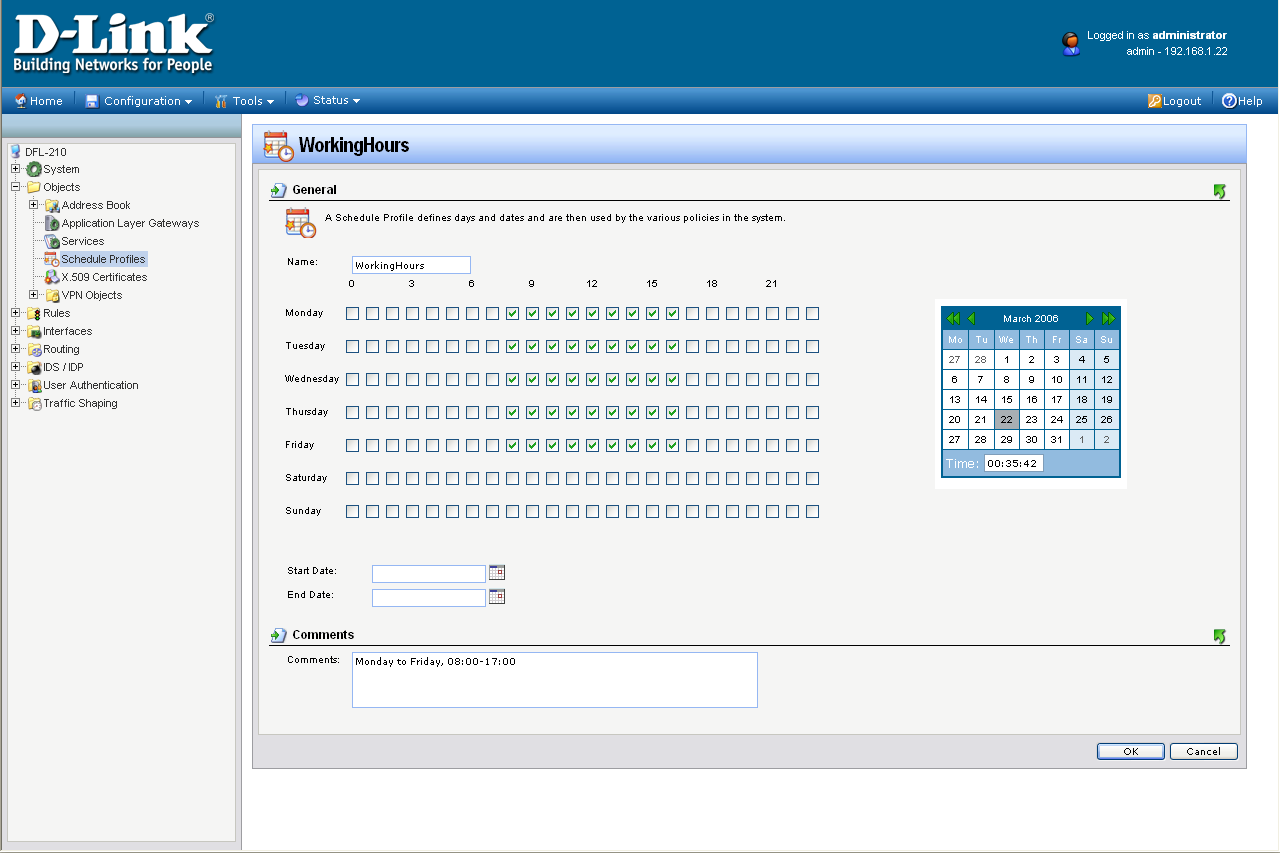Click the OK button
The image size is (1280, 853).
1131,752
